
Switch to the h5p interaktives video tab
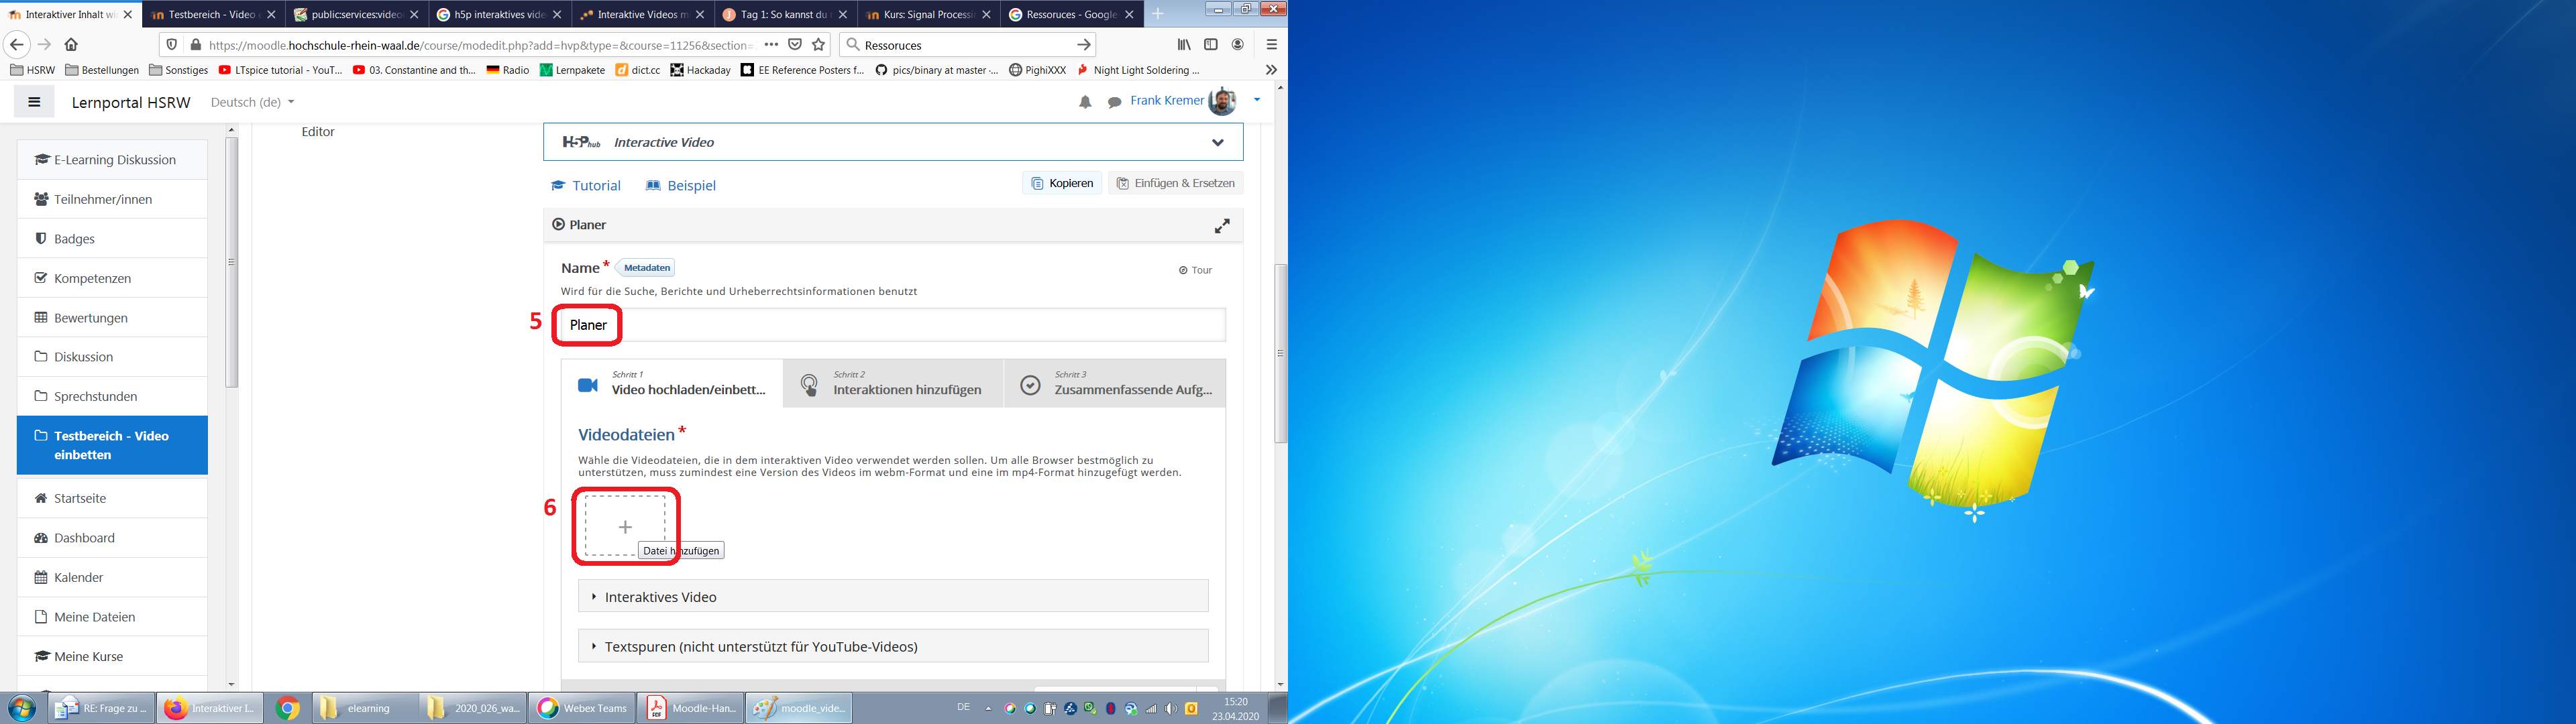[500, 15]
